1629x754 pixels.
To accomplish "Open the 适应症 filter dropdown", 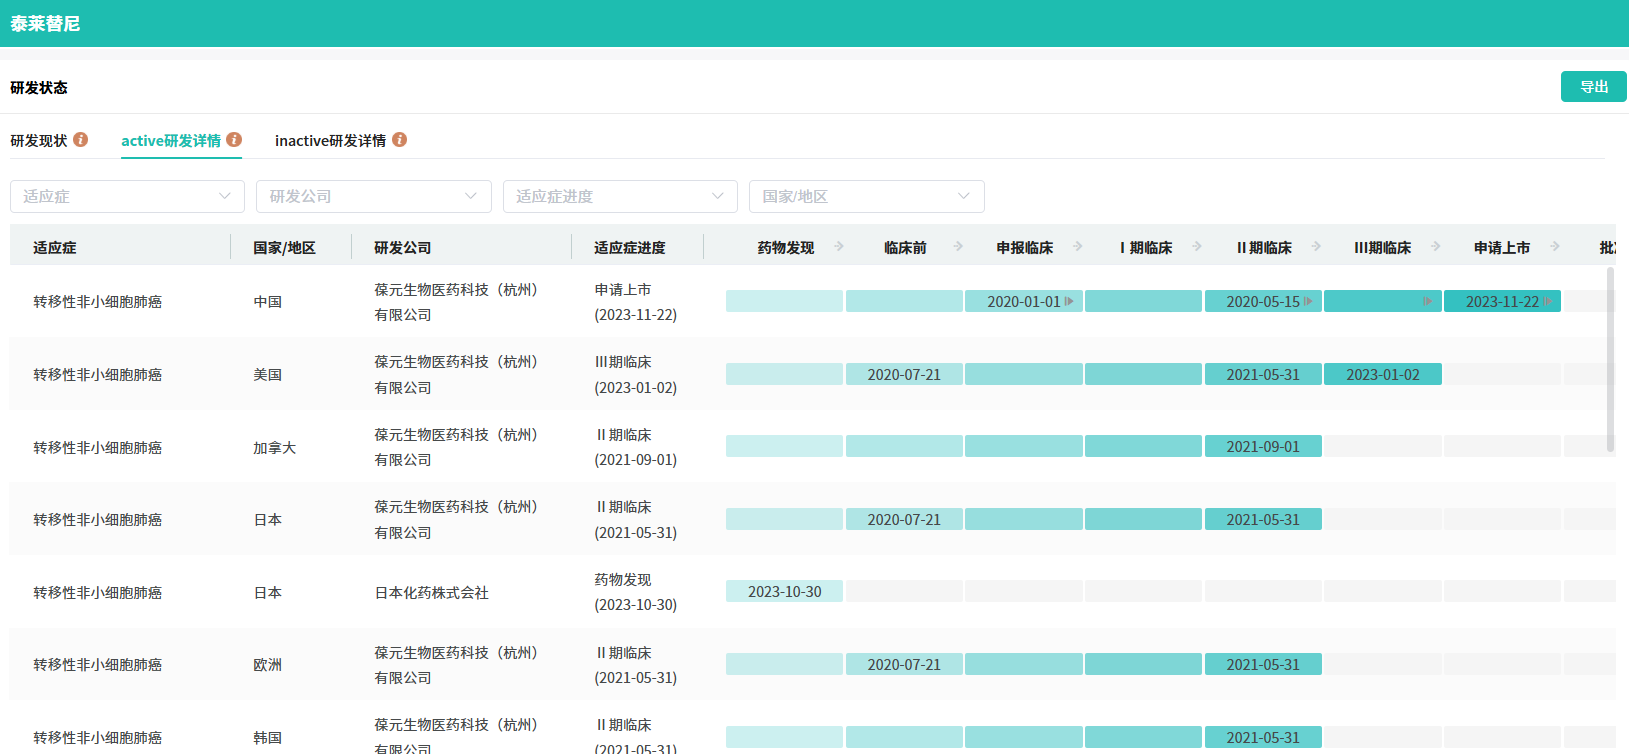I will point(127,196).
